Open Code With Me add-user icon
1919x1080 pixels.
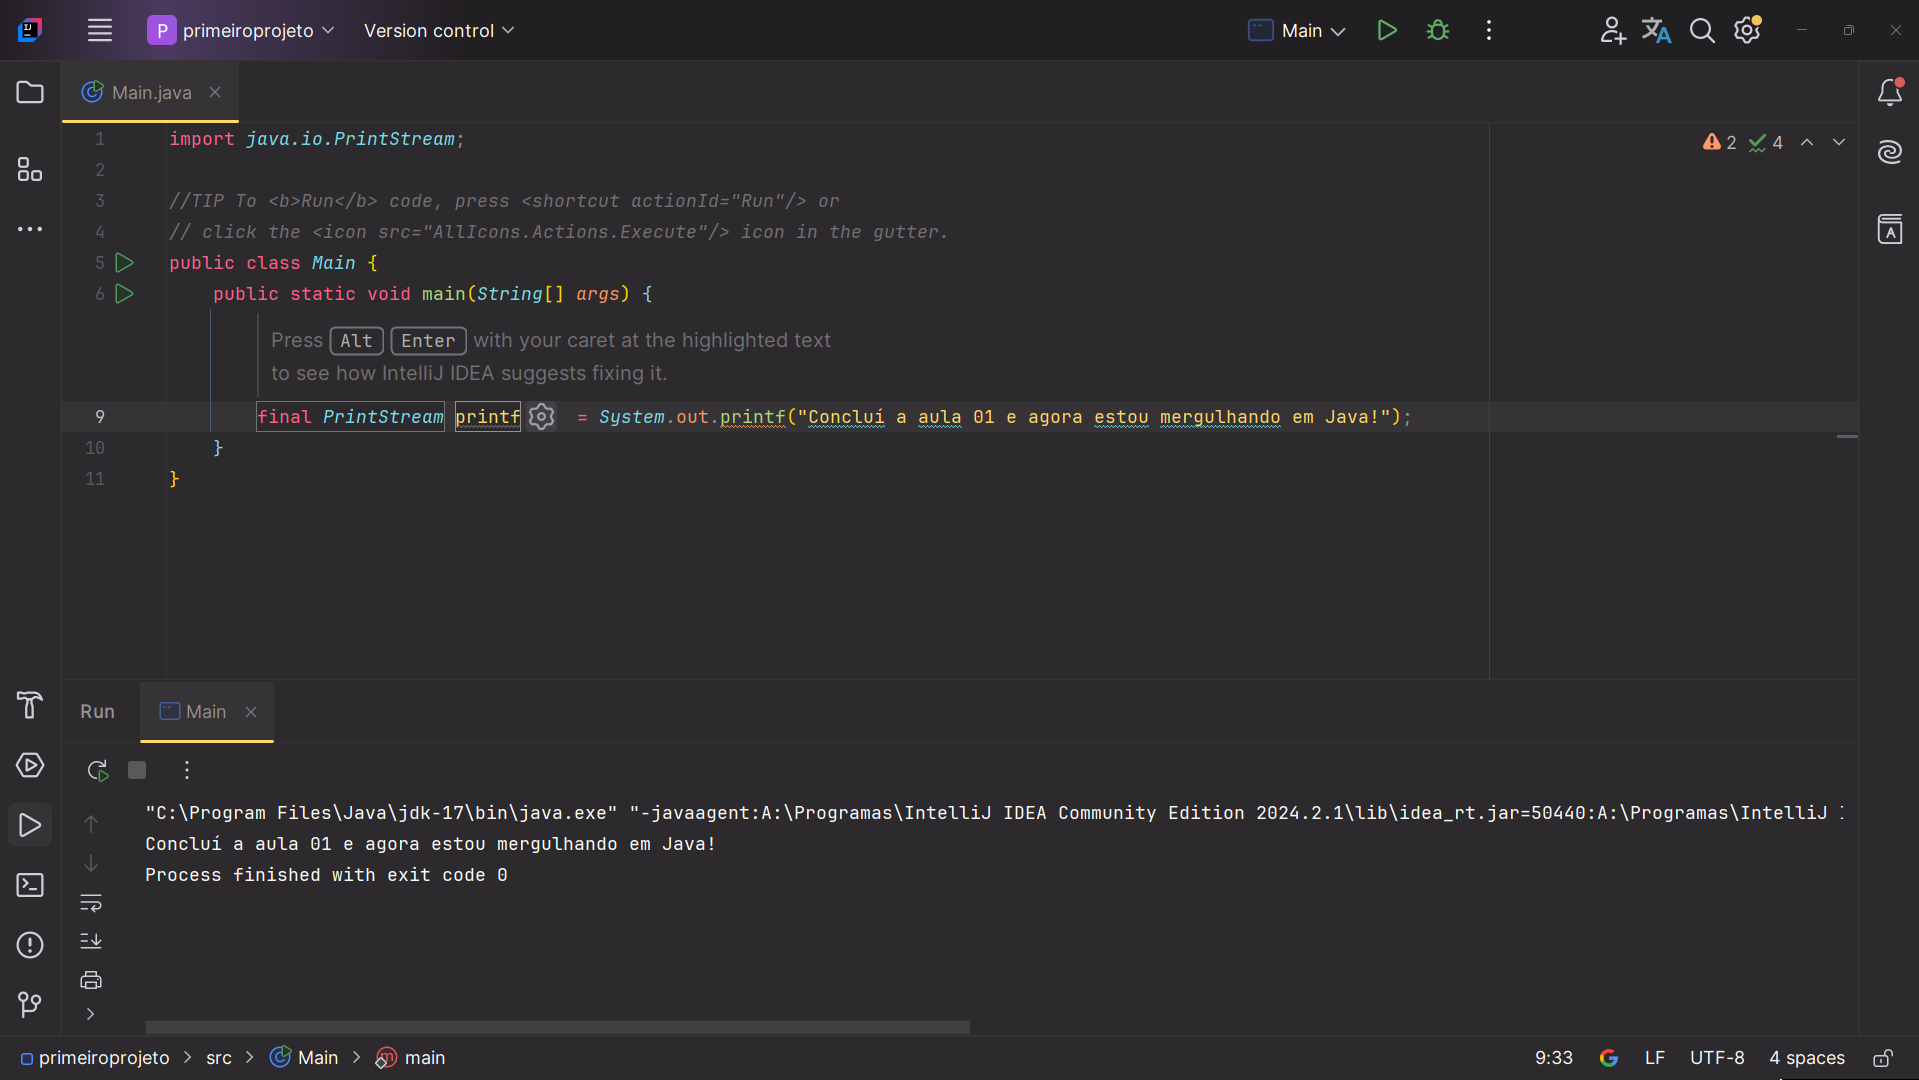[x=1612, y=30]
